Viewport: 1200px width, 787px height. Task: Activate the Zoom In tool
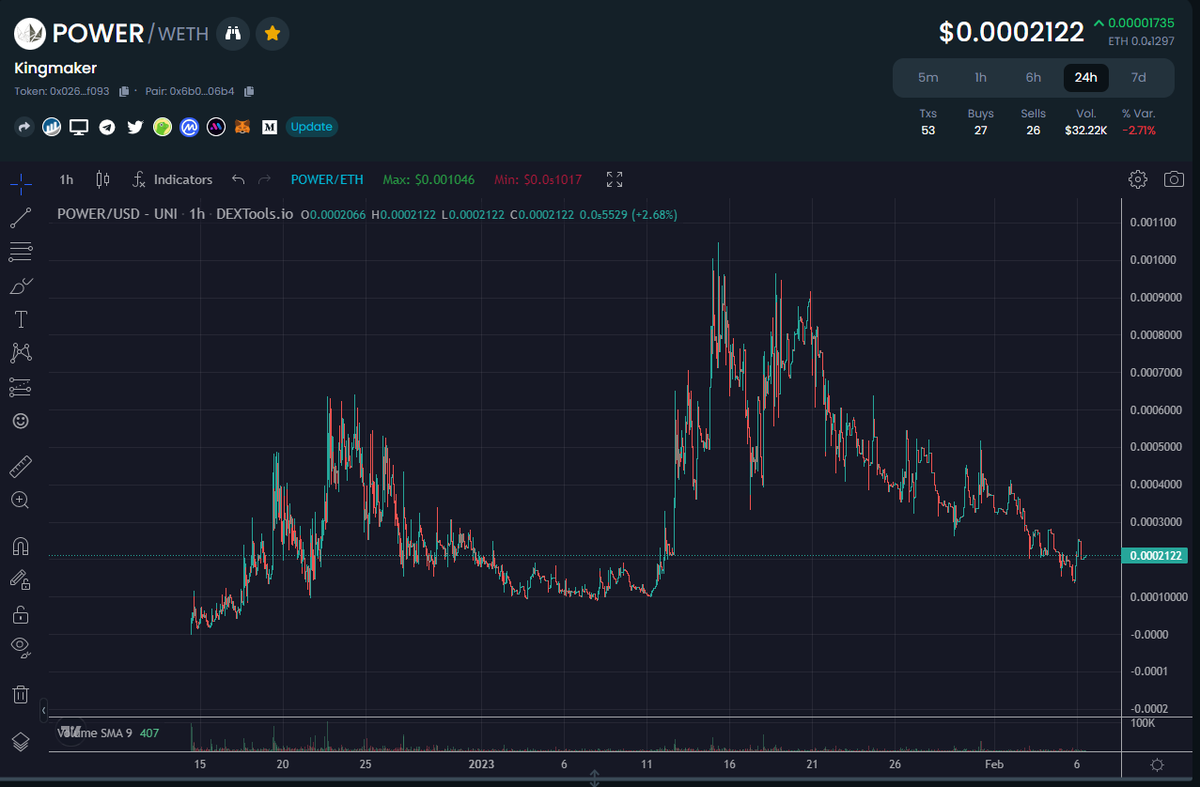(x=20, y=500)
